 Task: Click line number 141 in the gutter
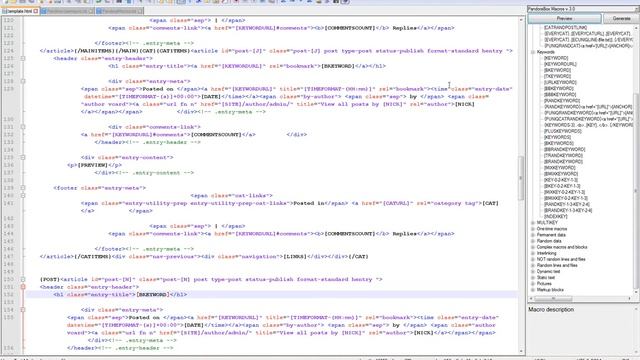[x=9, y=203]
